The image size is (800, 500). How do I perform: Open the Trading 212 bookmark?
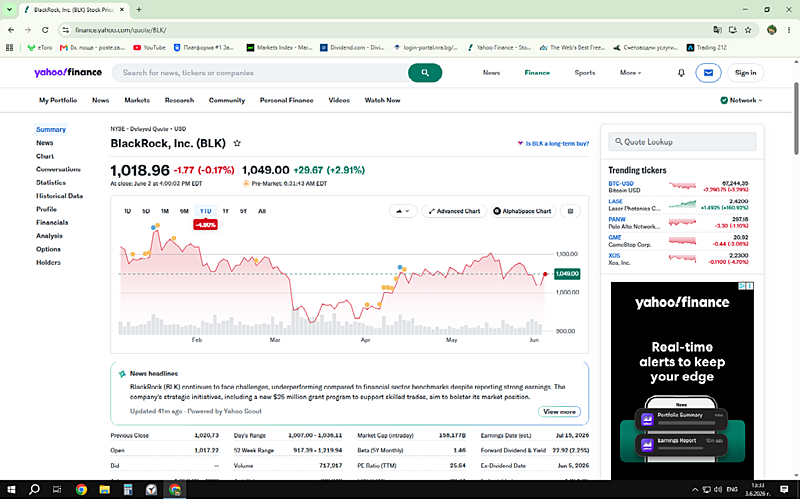[x=707, y=47]
